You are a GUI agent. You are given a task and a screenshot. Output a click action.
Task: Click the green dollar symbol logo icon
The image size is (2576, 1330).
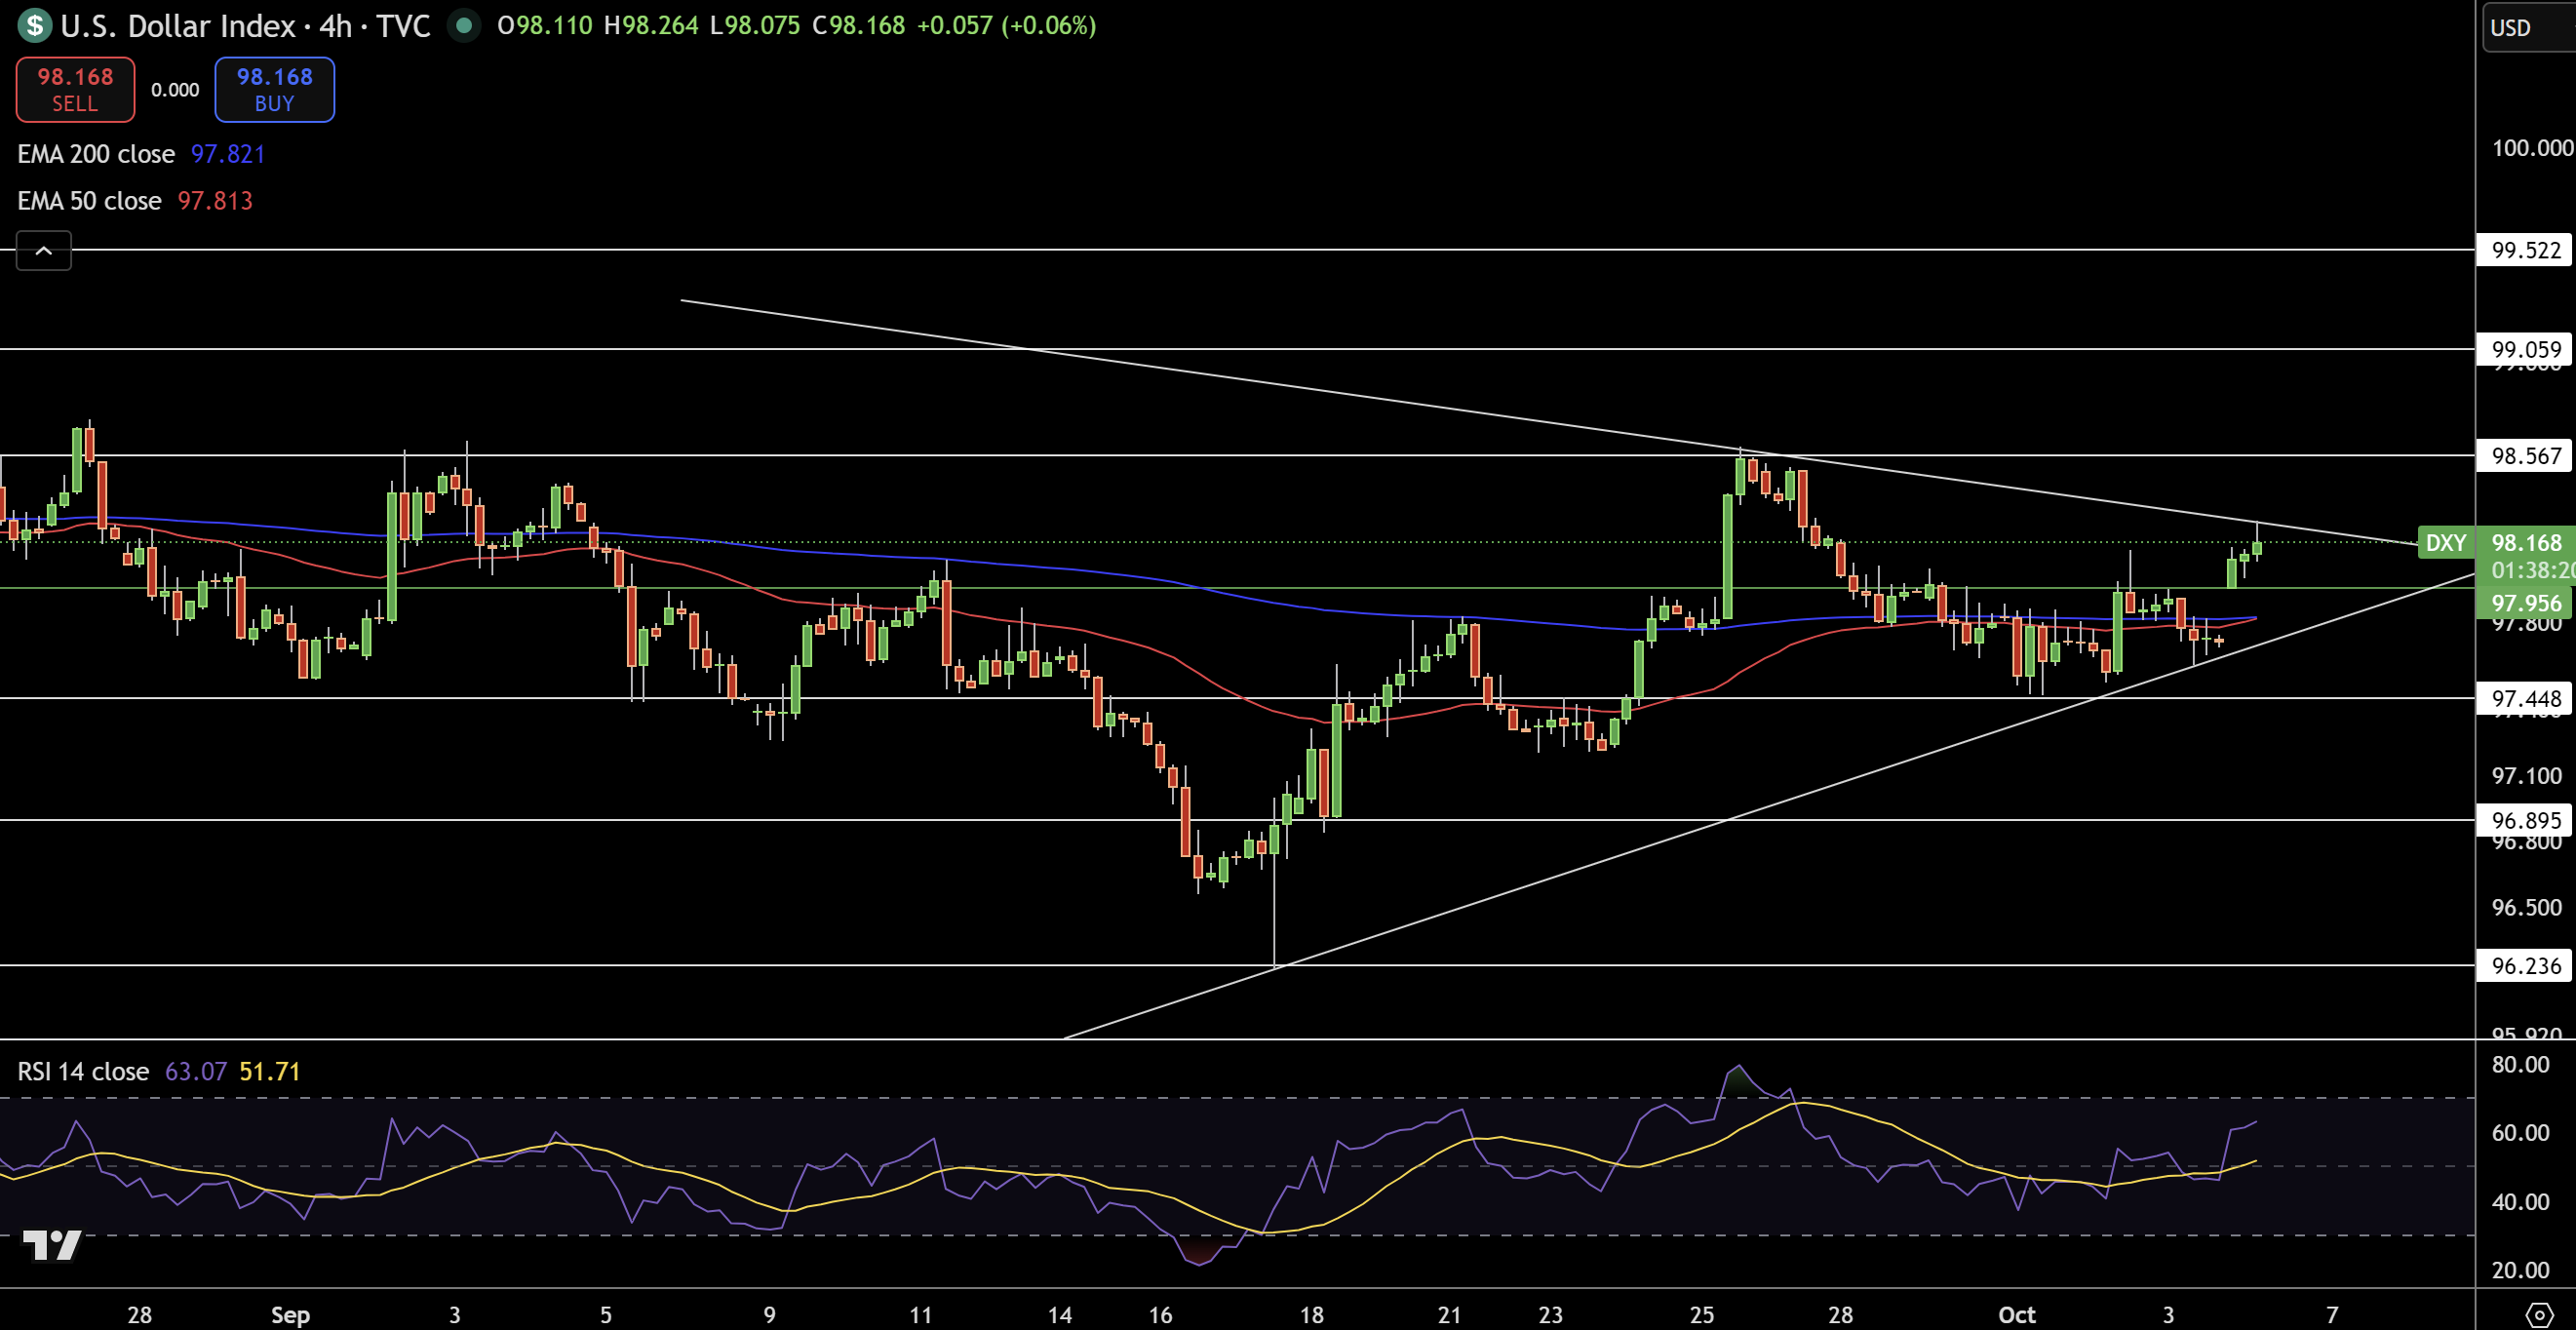35,25
